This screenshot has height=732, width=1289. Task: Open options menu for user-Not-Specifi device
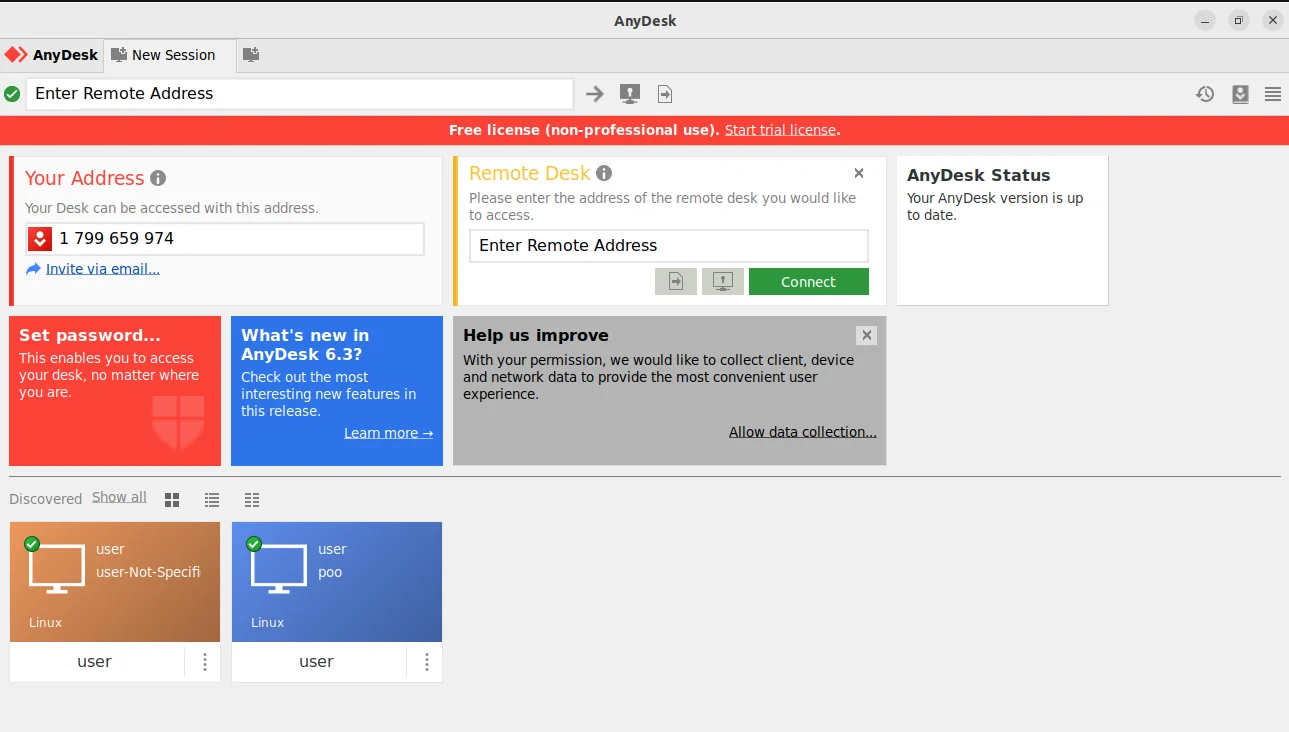pyautogui.click(x=204, y=662)
